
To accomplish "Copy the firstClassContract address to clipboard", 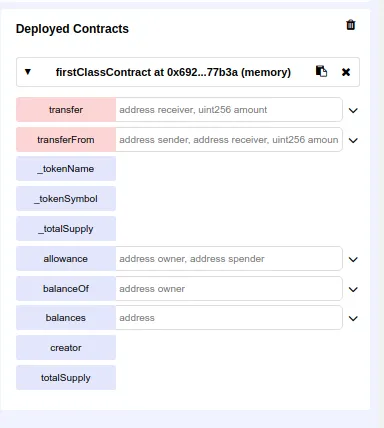I will point(321,71).
